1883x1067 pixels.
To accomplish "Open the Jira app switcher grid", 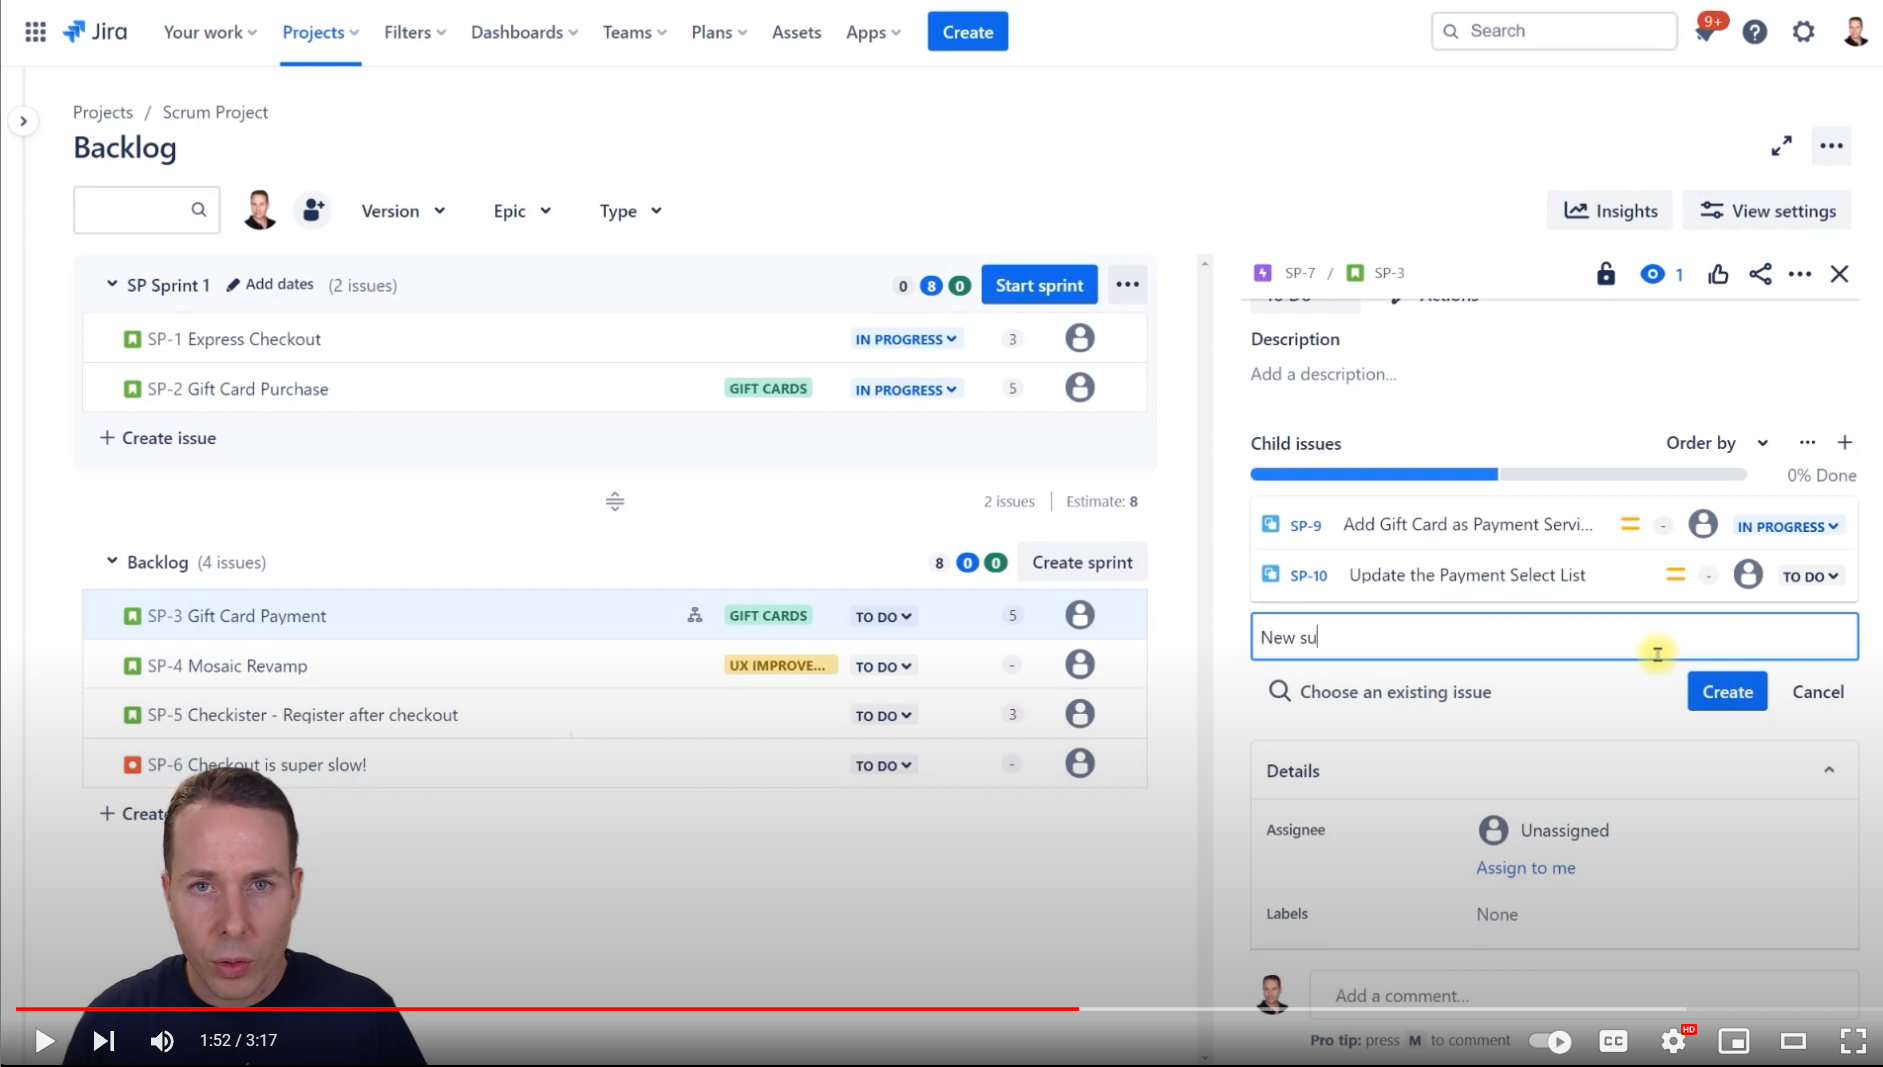I will (x=35, y=32).
